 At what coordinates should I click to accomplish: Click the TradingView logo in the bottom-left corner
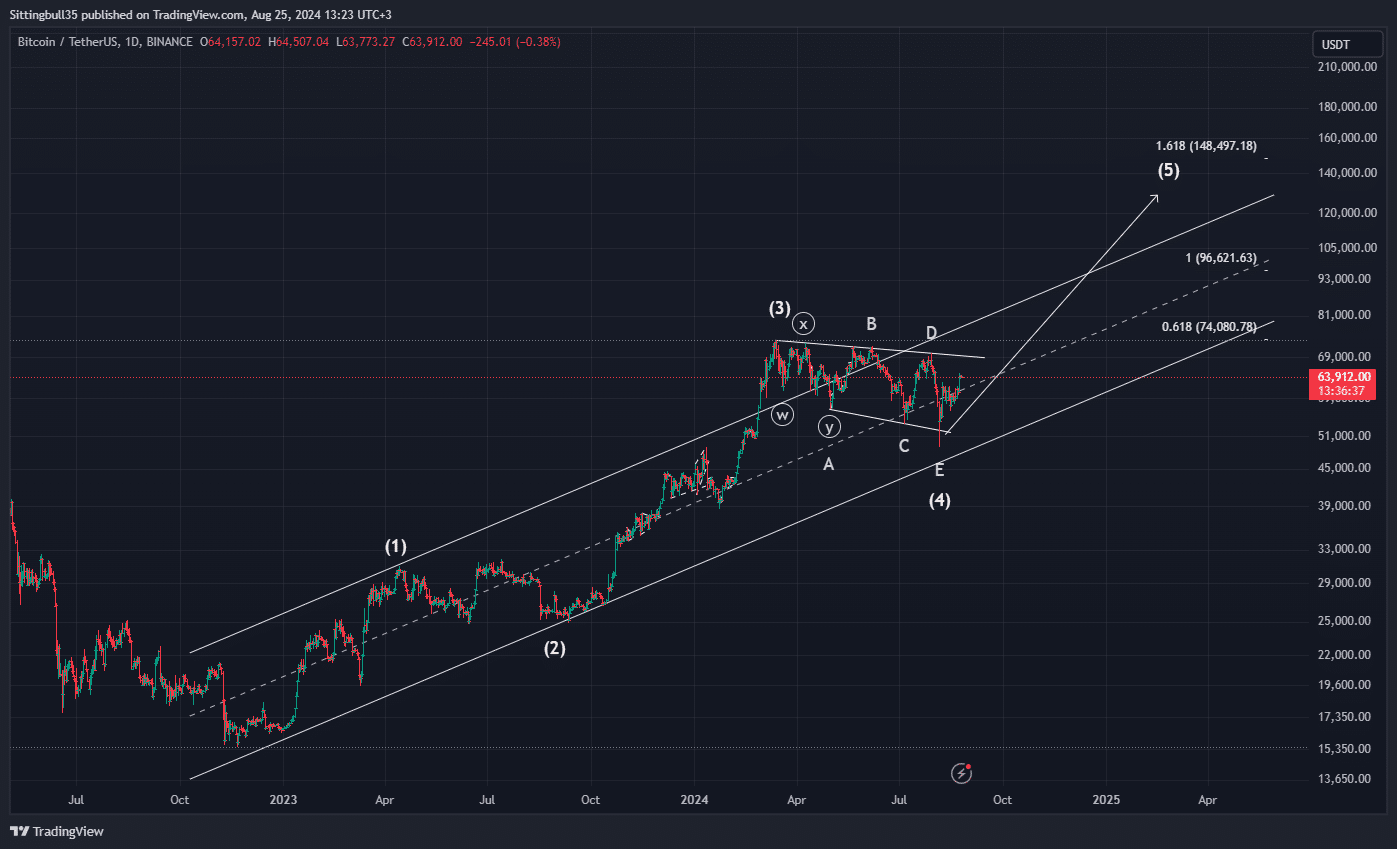tap(57, 831)
